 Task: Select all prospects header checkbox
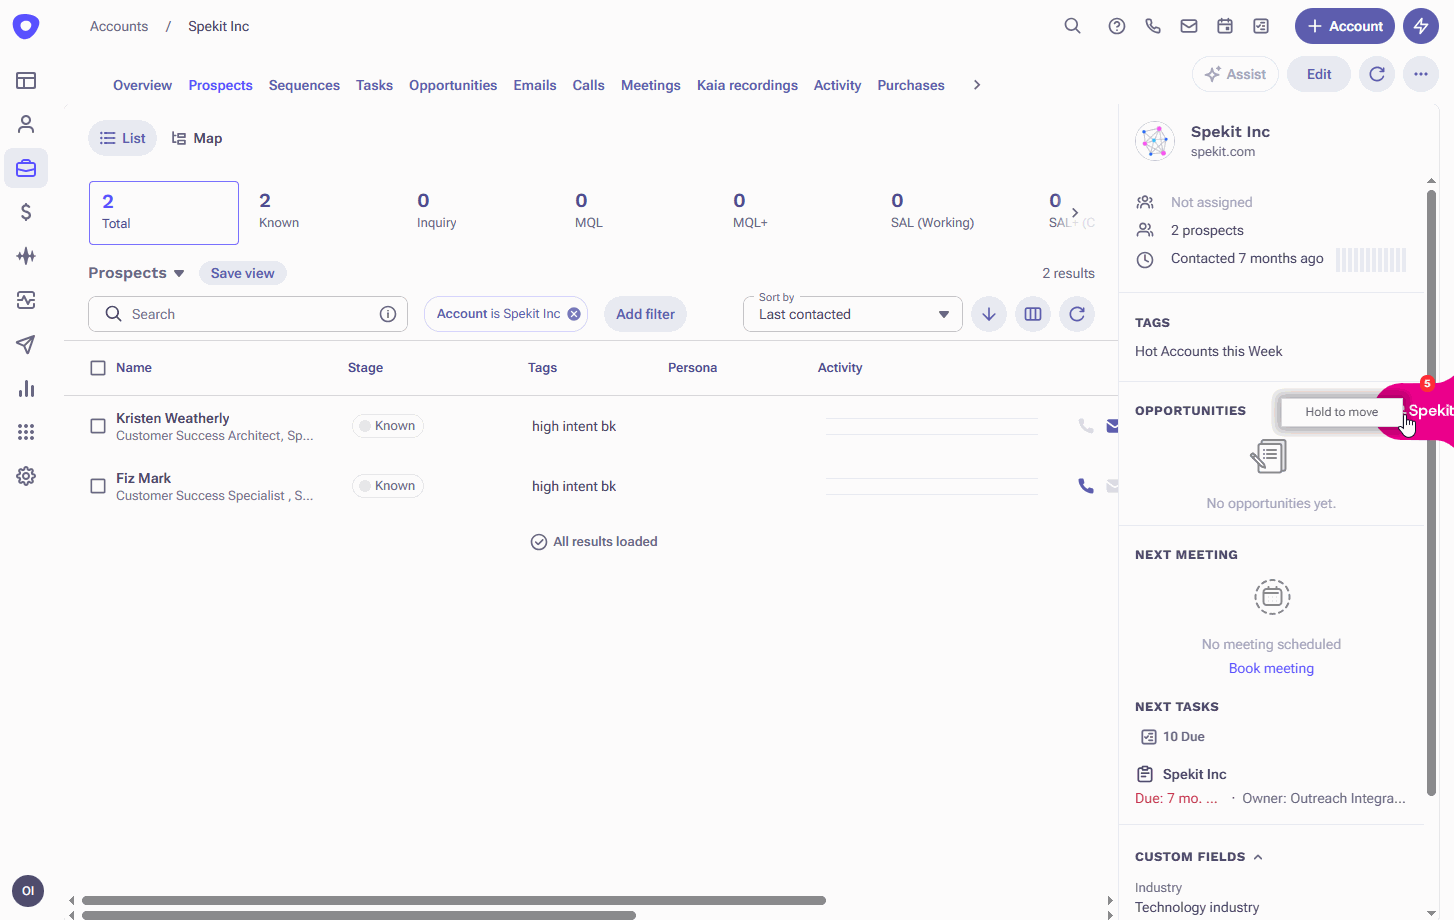[x=98, y=368]
